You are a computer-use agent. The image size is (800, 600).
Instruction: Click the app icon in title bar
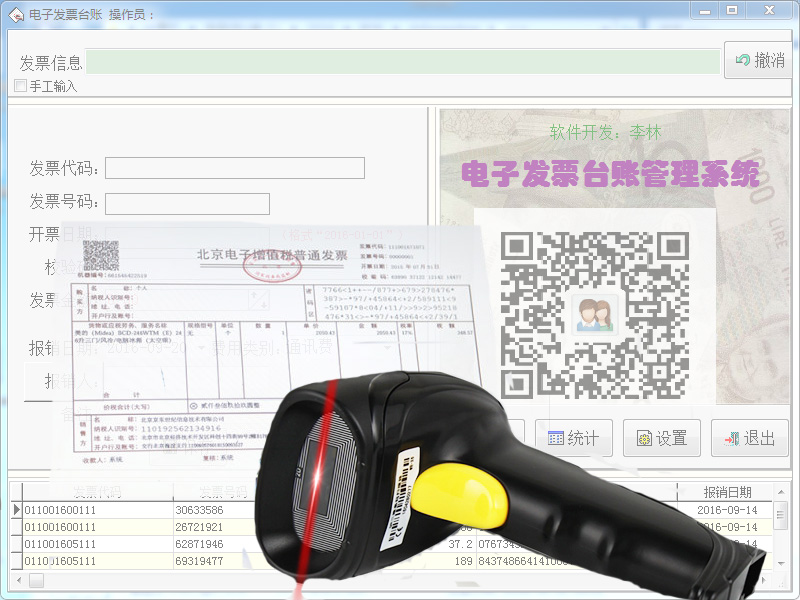(16, 15)
